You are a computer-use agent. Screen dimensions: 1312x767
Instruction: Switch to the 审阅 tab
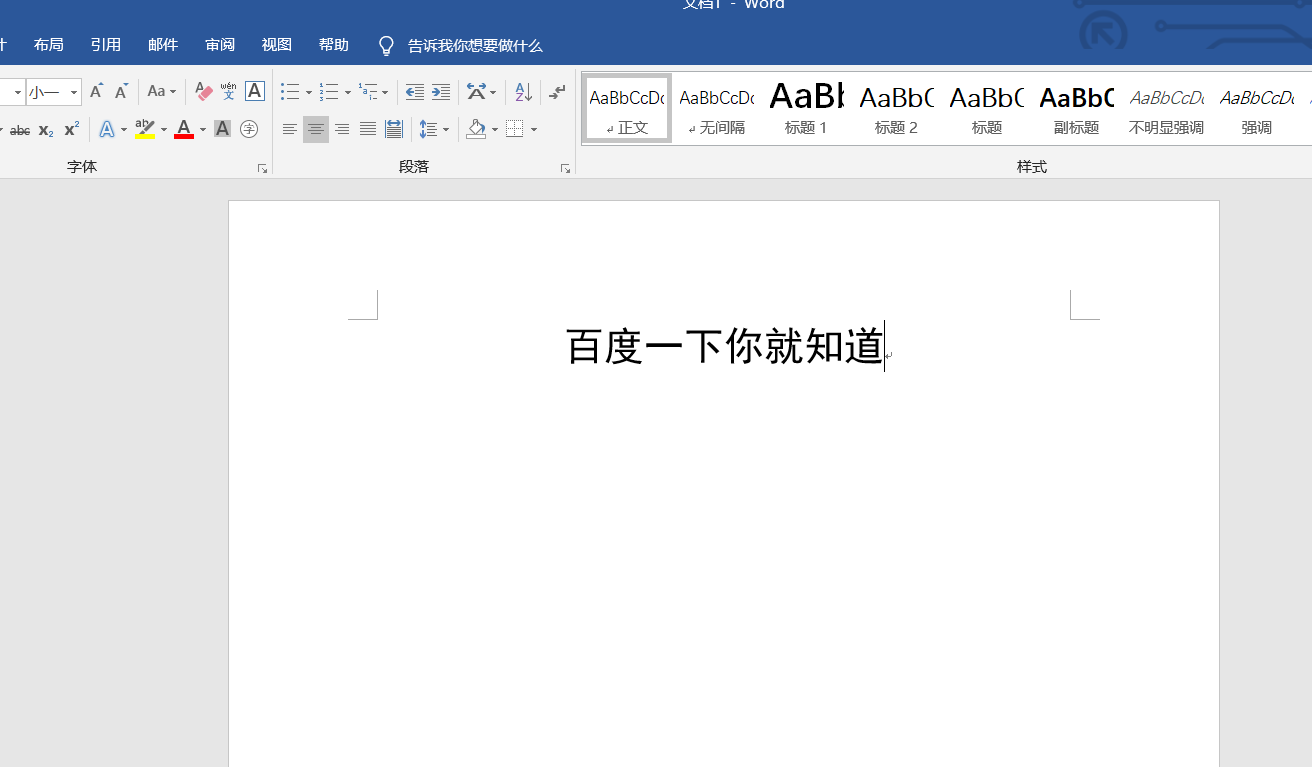[x=220, y=45]
